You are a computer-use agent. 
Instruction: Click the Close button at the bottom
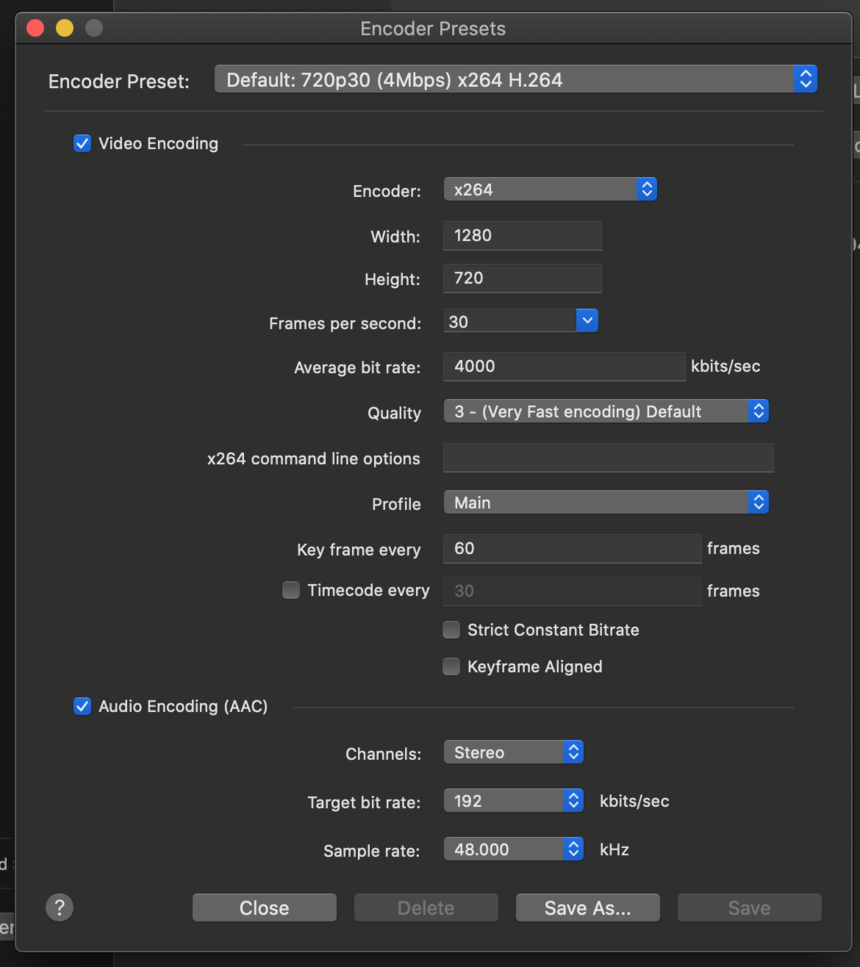pyautogui.click(x=265, y=908)
